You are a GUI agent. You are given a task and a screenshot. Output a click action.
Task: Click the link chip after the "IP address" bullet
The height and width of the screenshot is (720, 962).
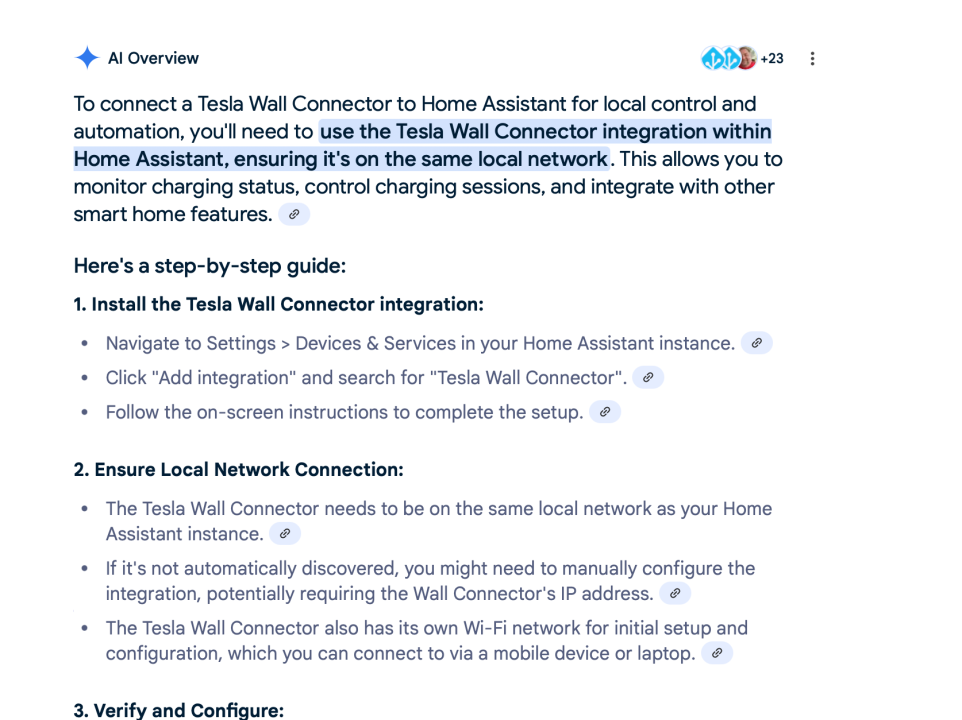pyautogui.click(x=675, y=593)
